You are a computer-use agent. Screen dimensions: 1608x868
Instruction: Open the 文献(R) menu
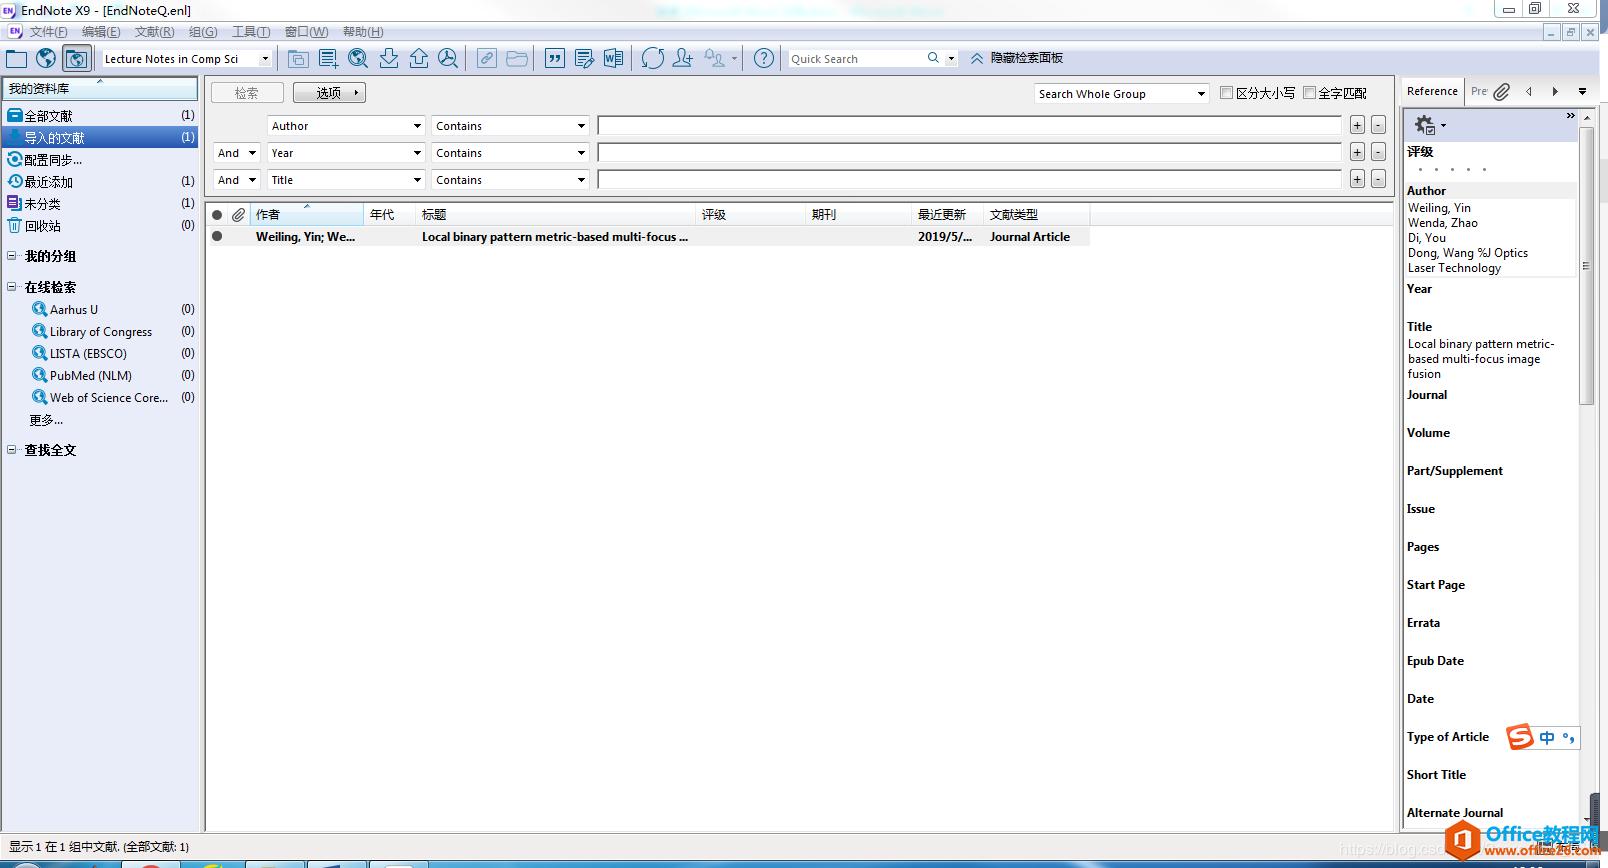tap(155, 32)
